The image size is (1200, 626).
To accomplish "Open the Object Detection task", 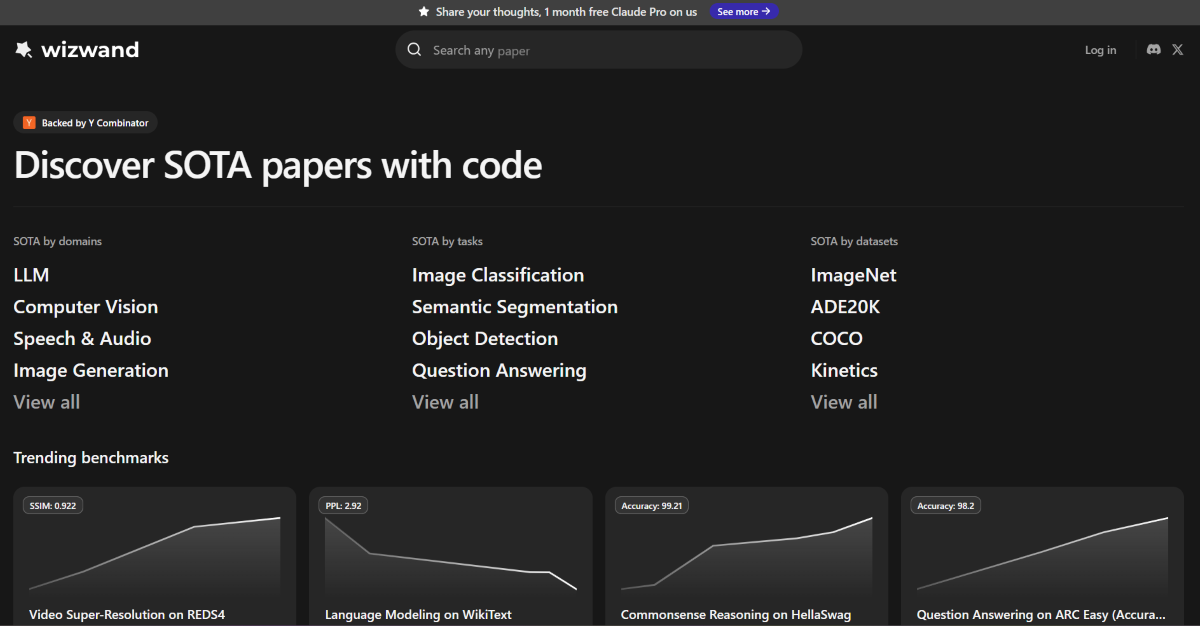I will tap(485, 339).
